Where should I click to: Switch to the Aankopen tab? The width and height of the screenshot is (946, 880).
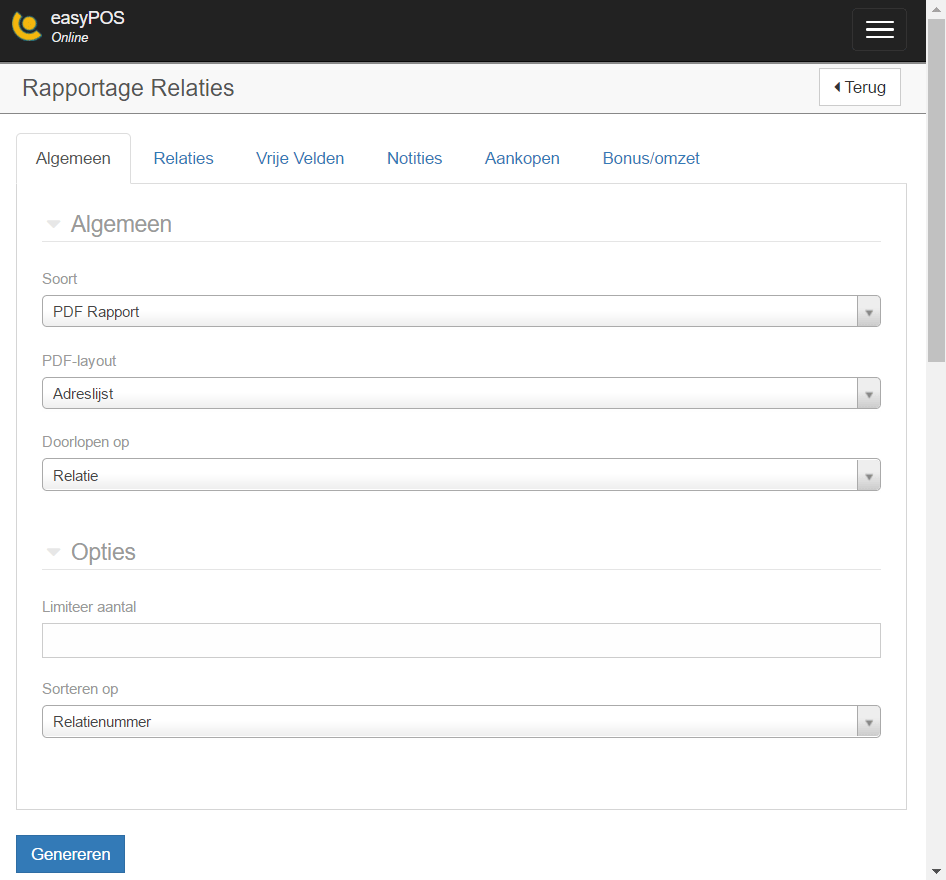click(x=522, y=158)
